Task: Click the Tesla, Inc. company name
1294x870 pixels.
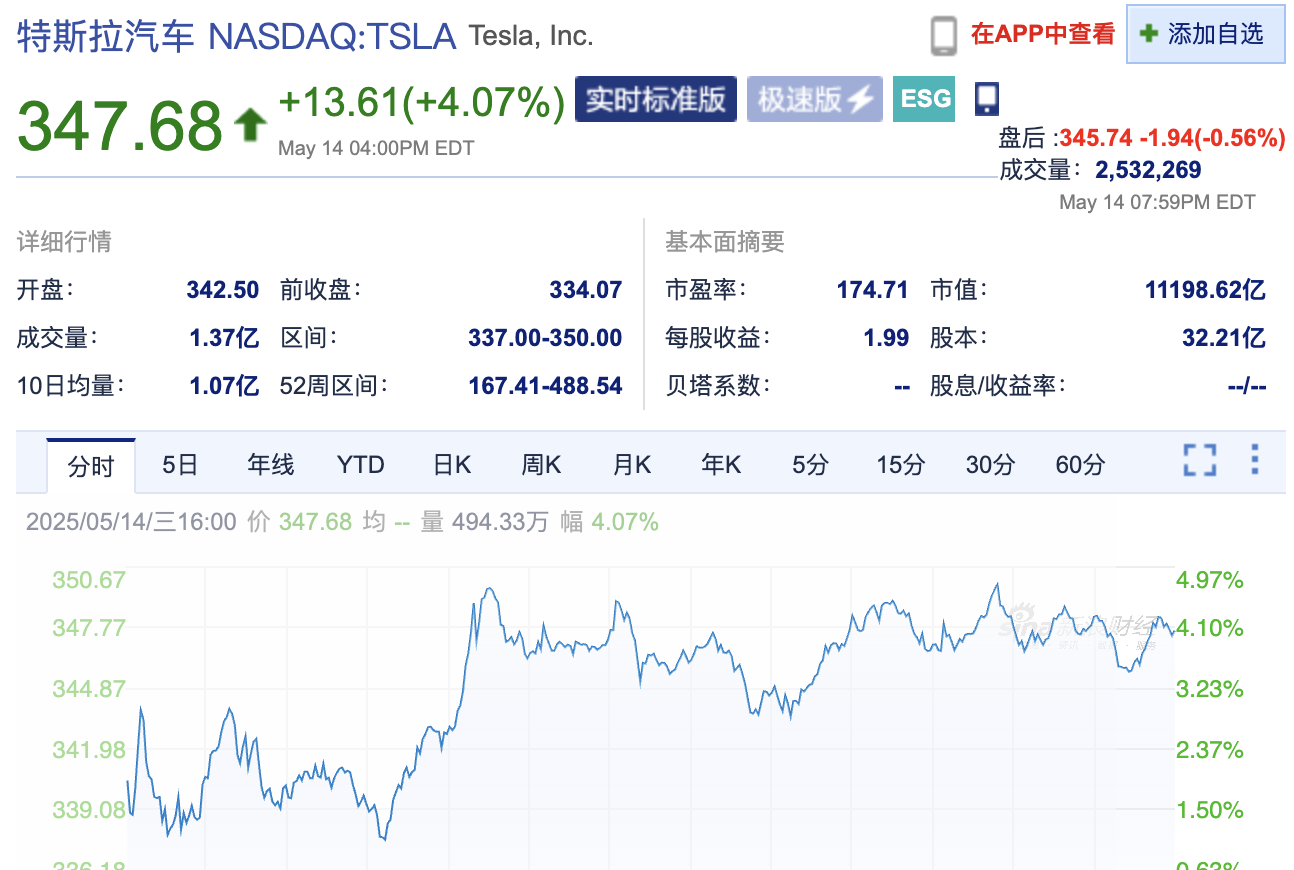Action: [531, 37]
